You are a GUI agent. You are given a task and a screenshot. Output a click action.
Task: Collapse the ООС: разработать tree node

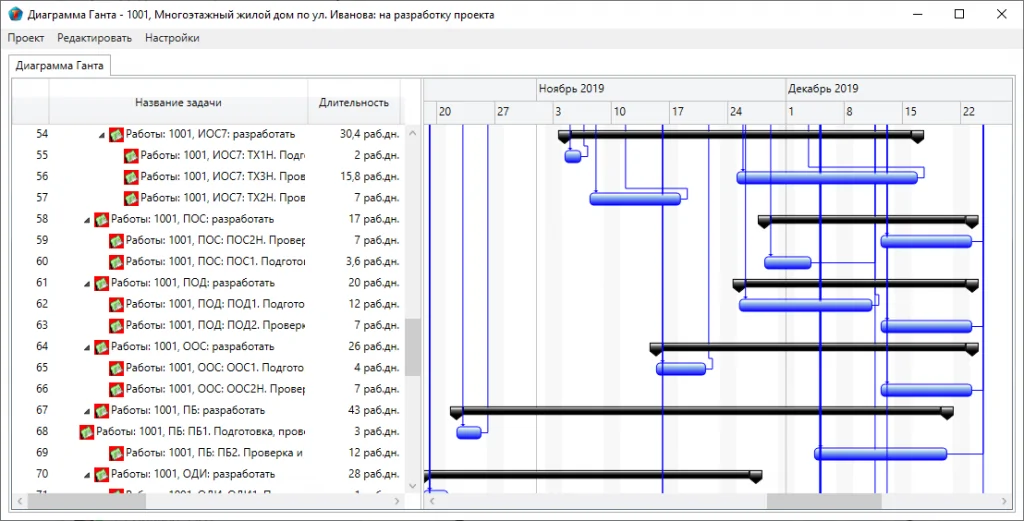tap(86, 347)
